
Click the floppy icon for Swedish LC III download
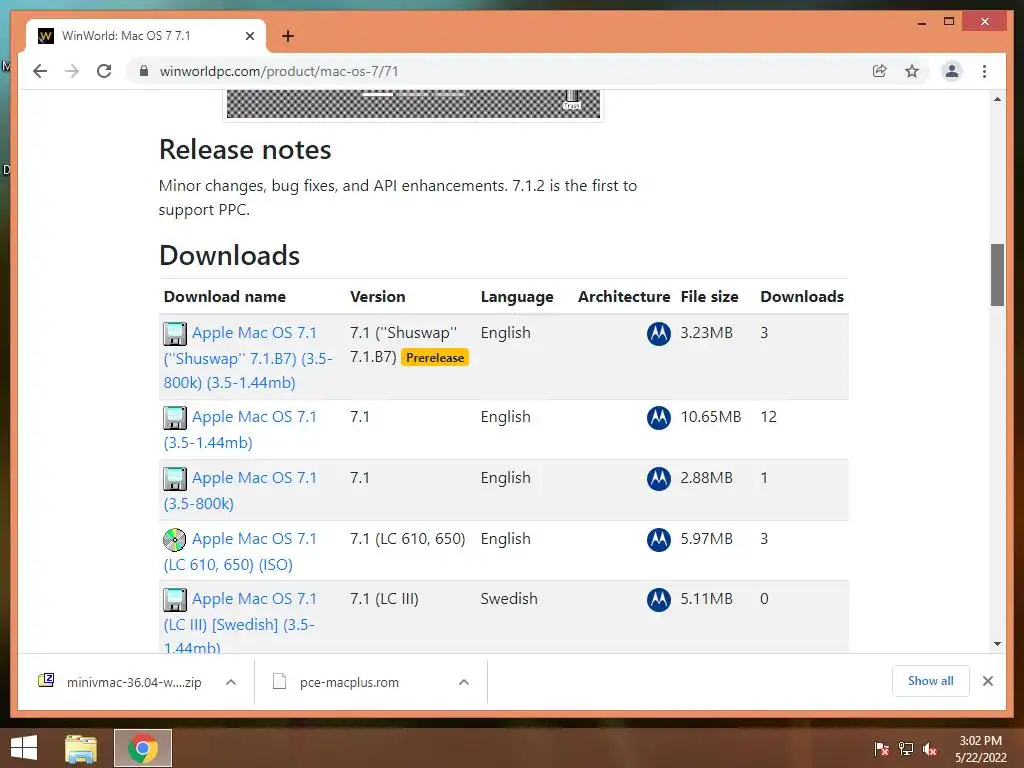click(x=174, y=600)
